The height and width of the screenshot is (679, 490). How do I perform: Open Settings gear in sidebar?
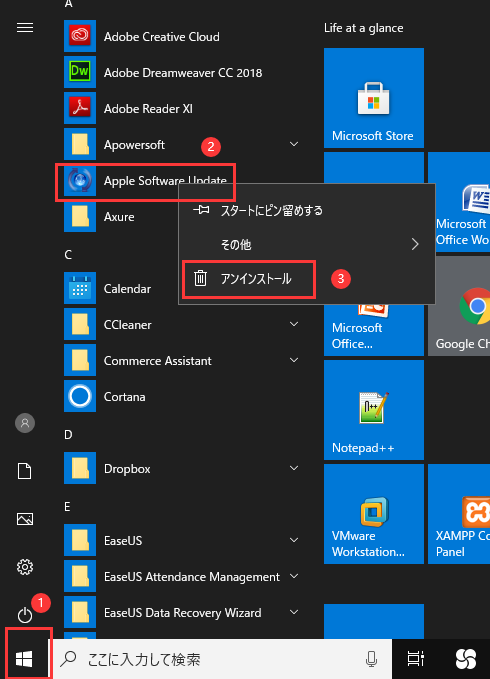click(x=25, y=567)
